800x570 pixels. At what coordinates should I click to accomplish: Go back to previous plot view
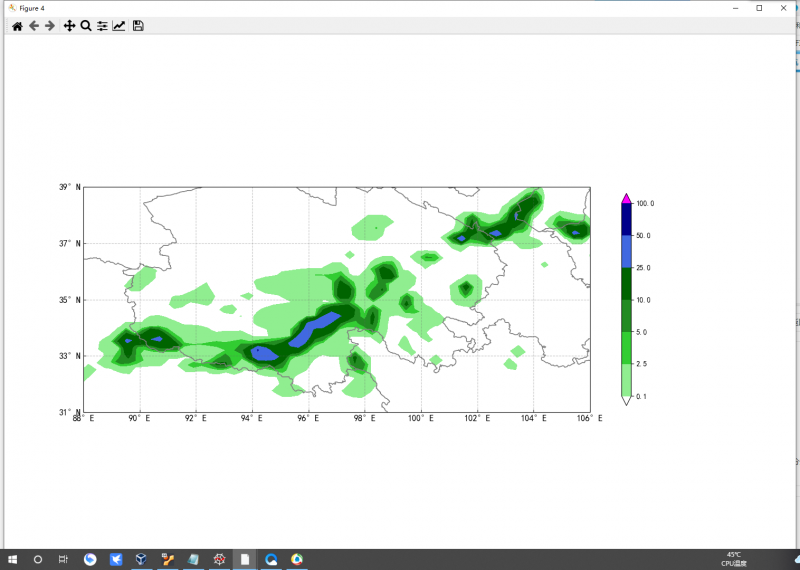[34, 26]
